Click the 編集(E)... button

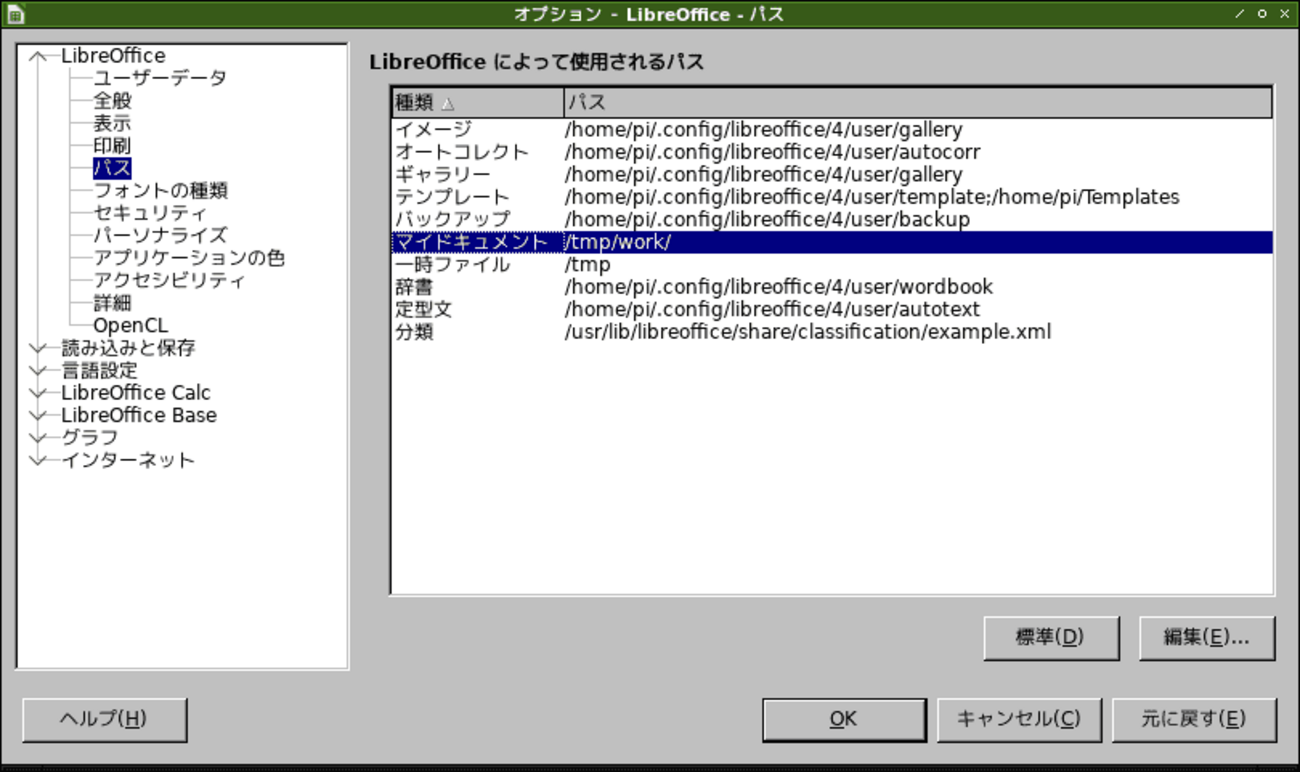(1207, 637)
